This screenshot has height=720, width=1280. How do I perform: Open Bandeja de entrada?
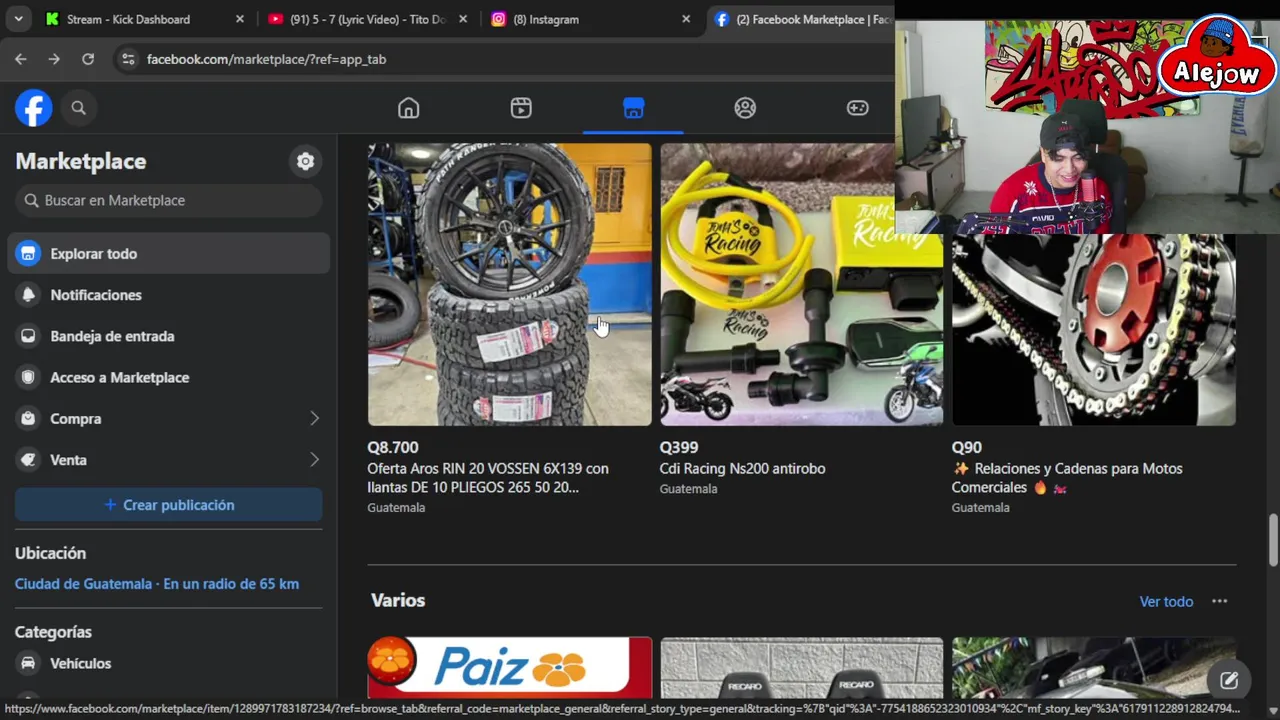[x=168, y=336]
